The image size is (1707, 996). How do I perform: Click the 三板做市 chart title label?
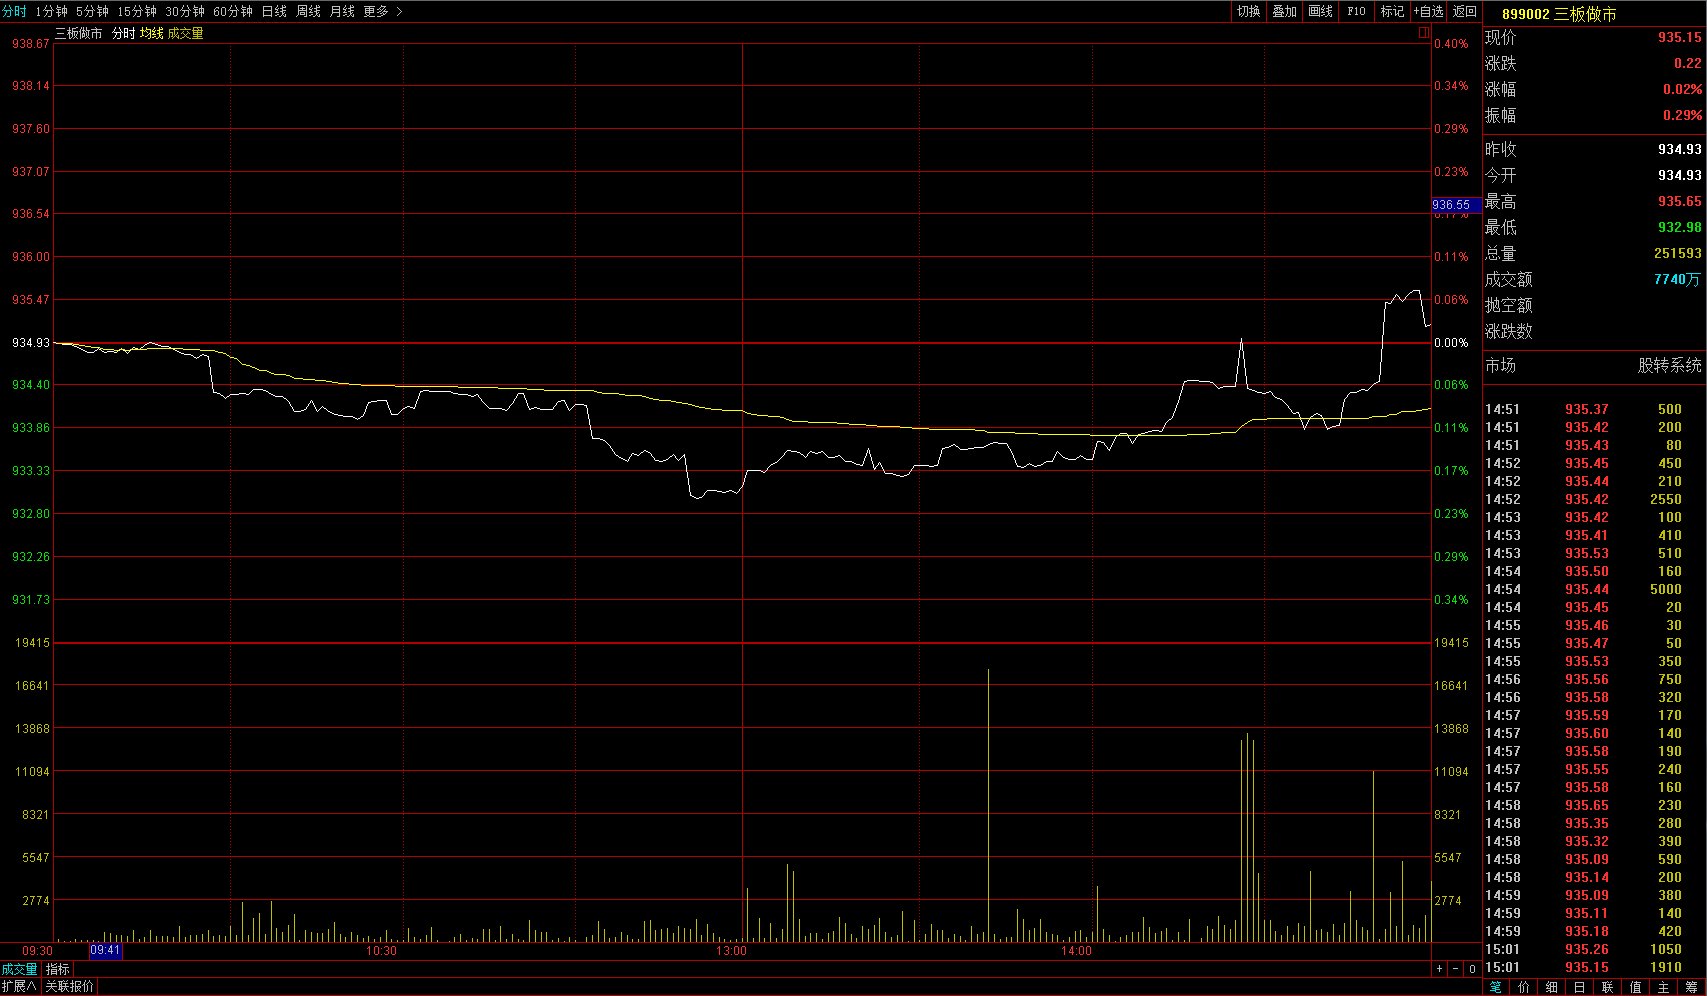click(x=78, y=33)
